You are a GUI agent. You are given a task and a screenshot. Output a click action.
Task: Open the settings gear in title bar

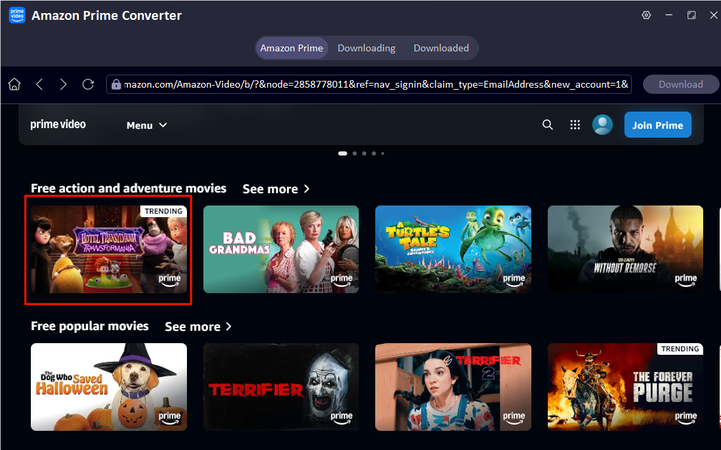click(646, 15)
